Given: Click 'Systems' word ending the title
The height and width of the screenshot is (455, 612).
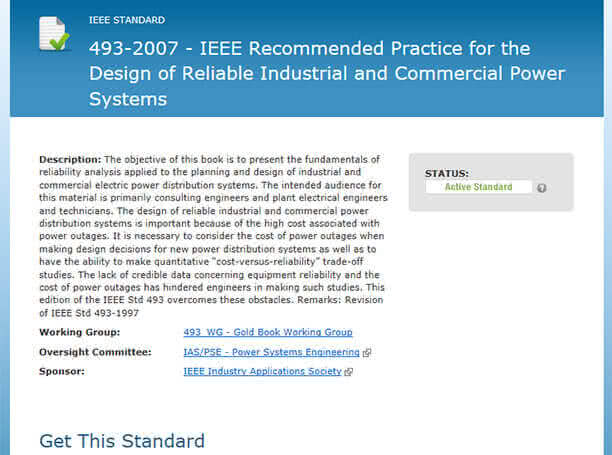Looking at the screenshot, I should coord(128,99).
